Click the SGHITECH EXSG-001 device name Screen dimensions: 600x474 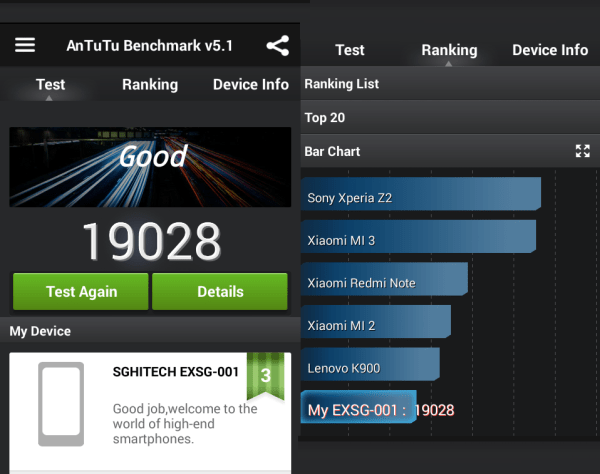coord(176,371)
